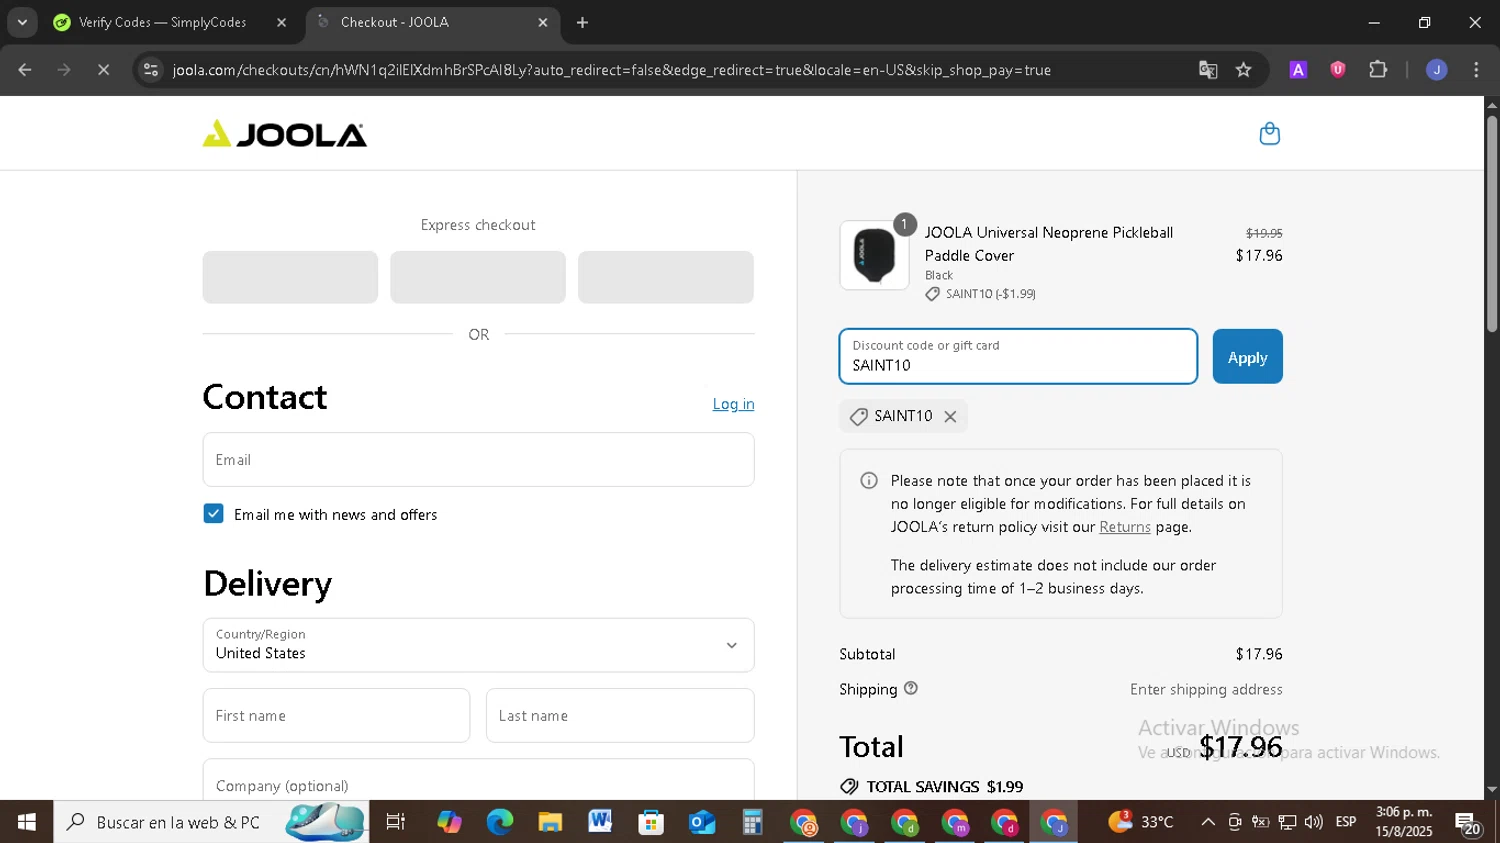
Task: Open the Country/Region dropdown
Action: (478, 645)
